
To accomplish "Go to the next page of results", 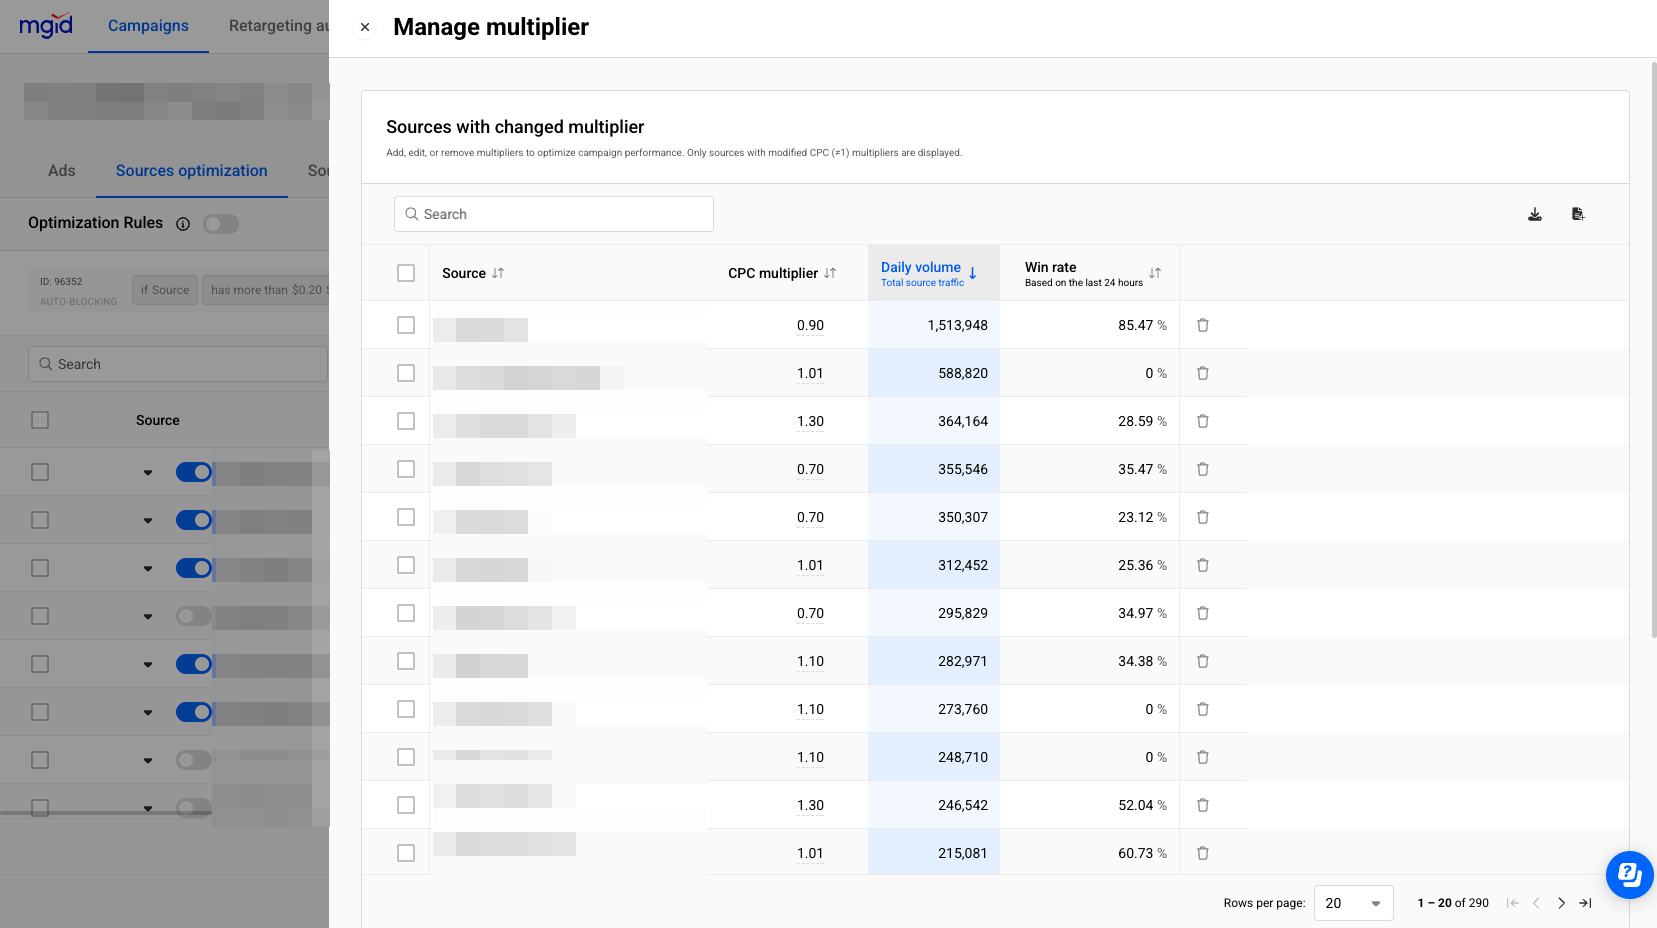I will (1561, 903).
